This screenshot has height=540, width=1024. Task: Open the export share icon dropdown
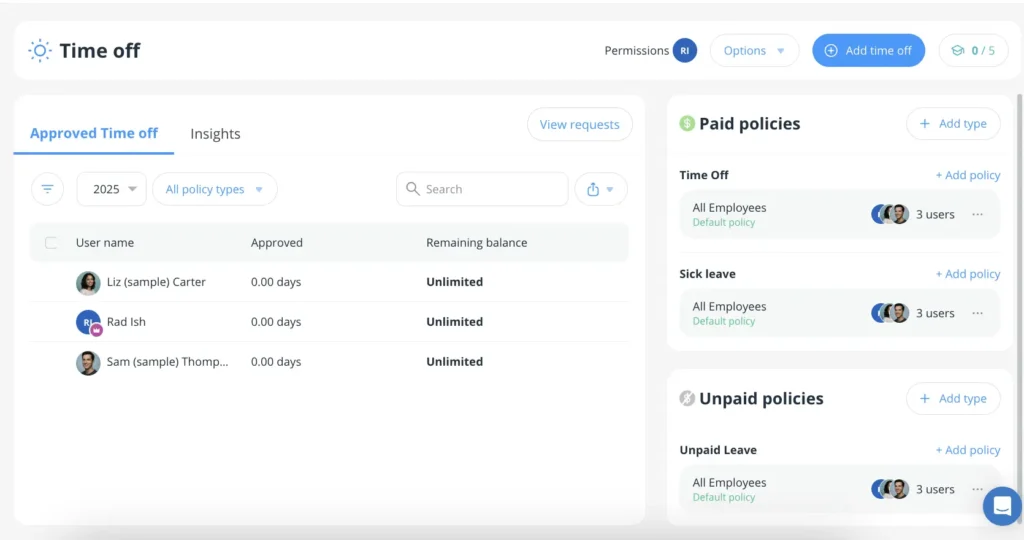tap(600, 189)
